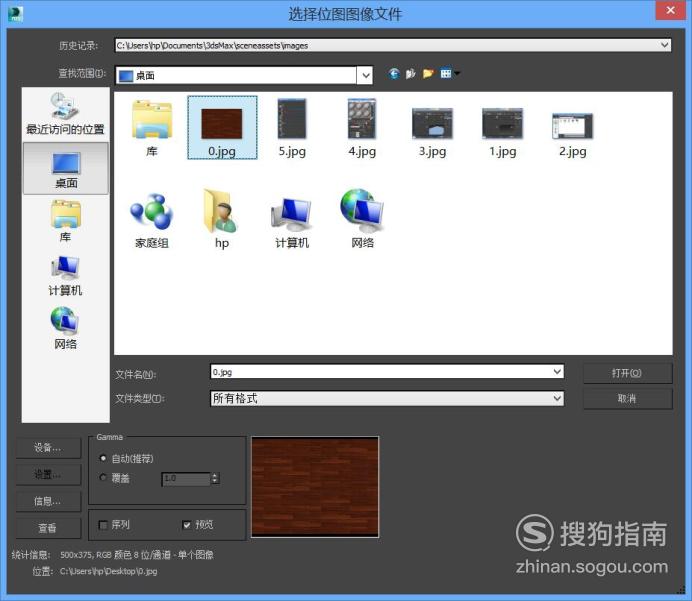Open the hp user folder

[222, 219]
